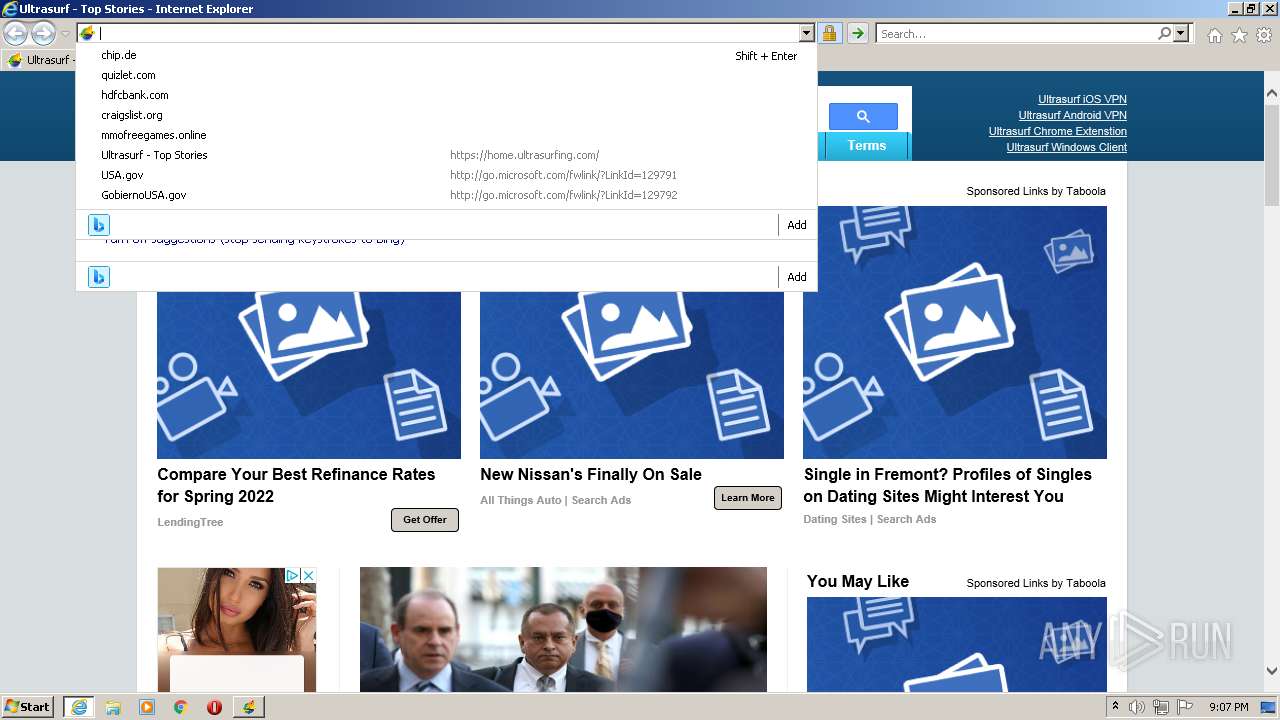Open New Nissan's Finally On Sale headline
The image size is (1280, 720).
pyautogui.click(x=591, y=474)
